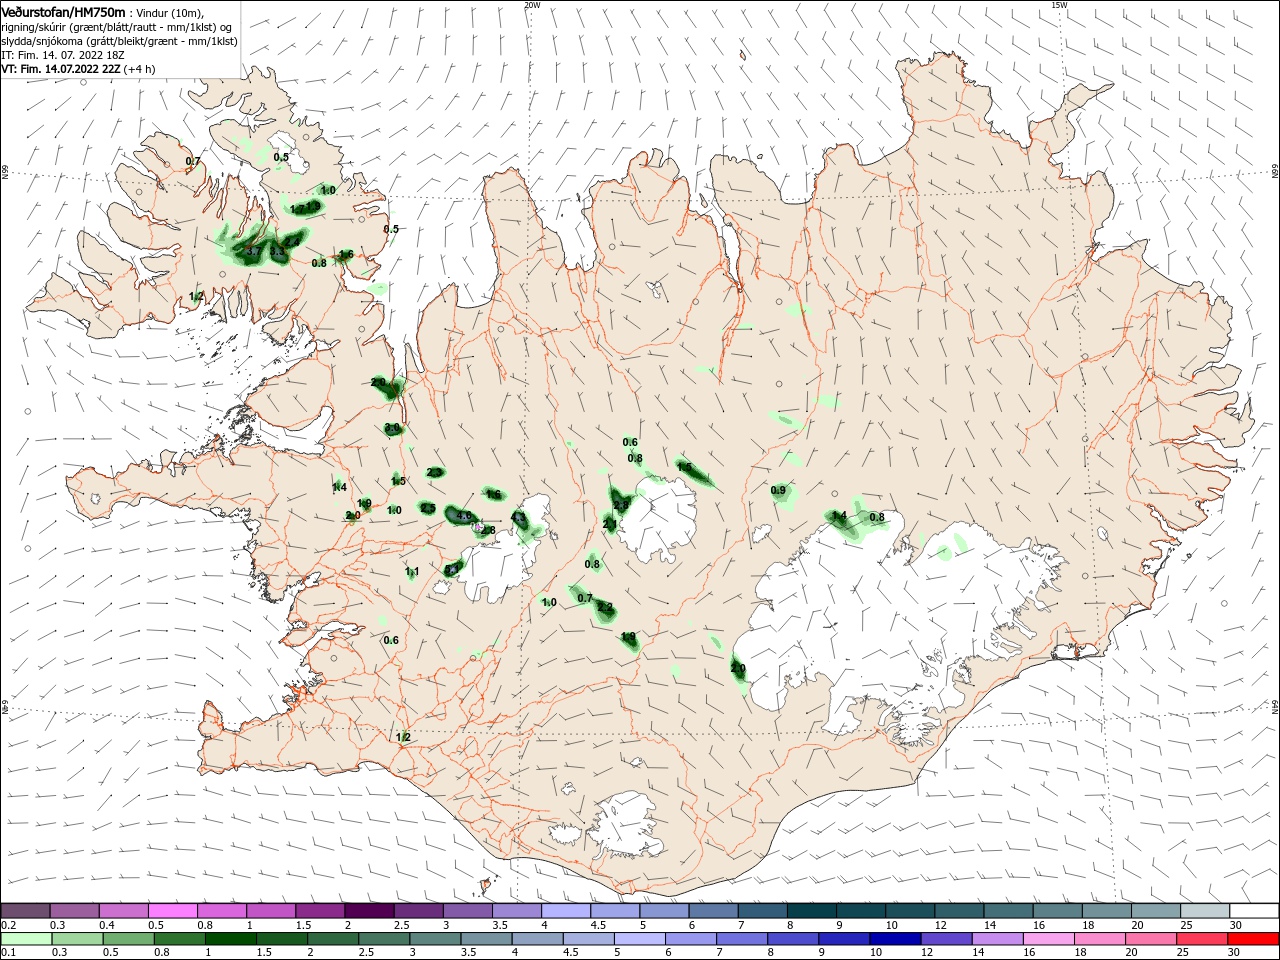
Task: Click the 2.2 precipitation value on the map
Action: click(604, 607)
